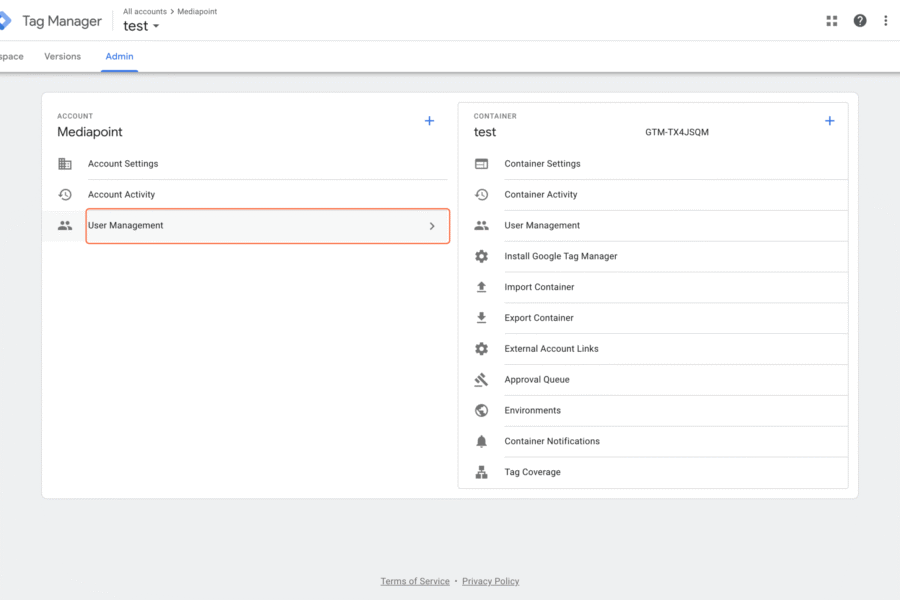Click the Export Container download icon
Image resolution: width=900 pixels, height=600 pixels.
(x=482, y=318)
